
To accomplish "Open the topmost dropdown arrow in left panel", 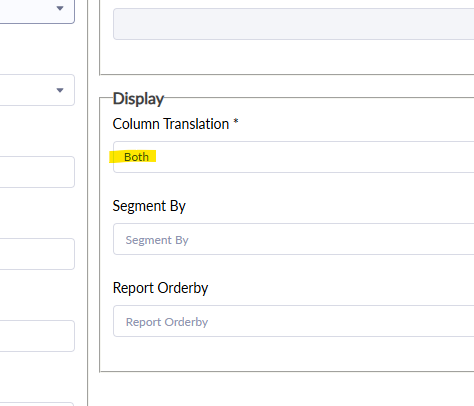I will tap(60, 8).
